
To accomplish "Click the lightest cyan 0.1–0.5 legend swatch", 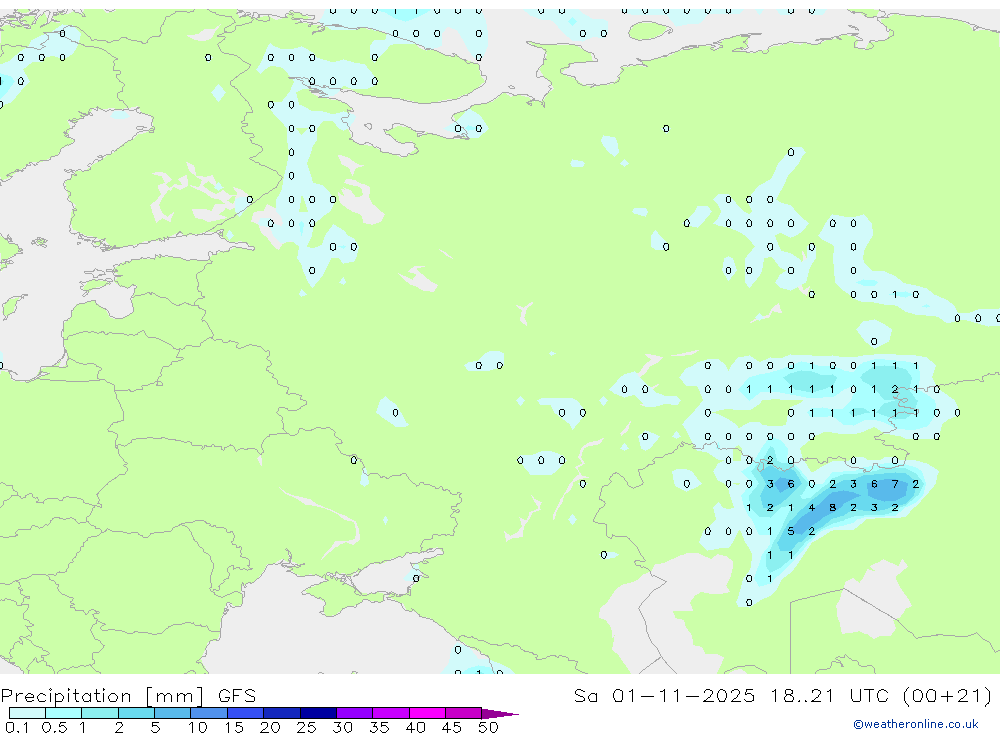I will pyautogui.click(x=27, y=713).
